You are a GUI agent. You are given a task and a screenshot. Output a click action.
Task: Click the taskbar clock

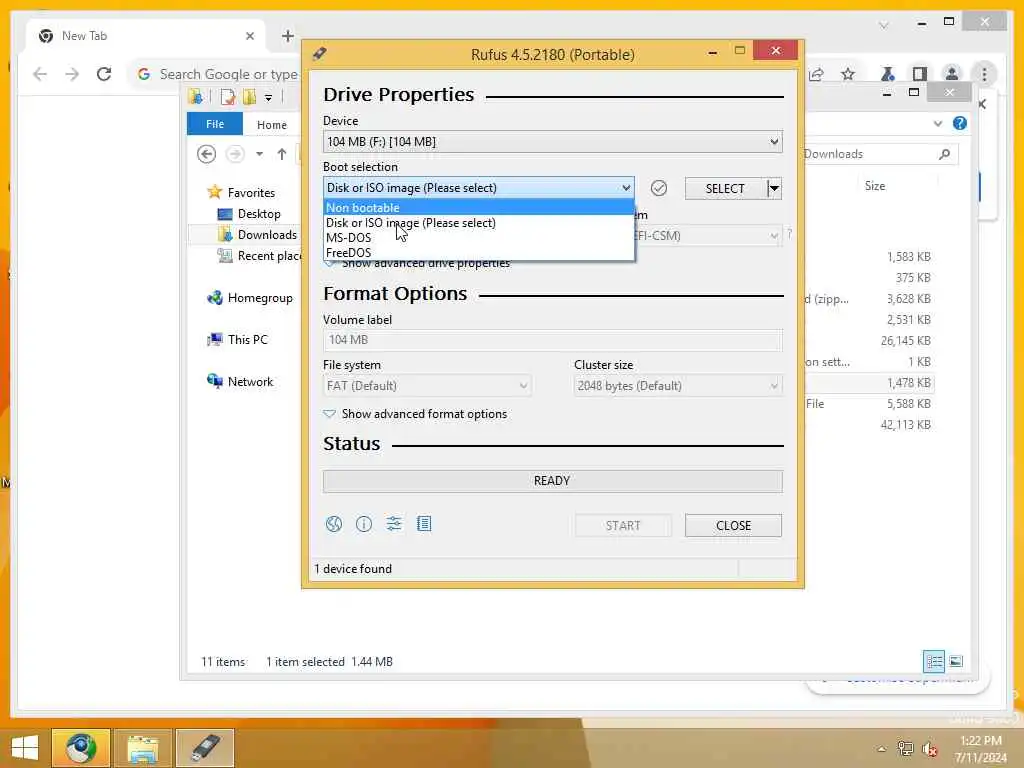point(980,749)
